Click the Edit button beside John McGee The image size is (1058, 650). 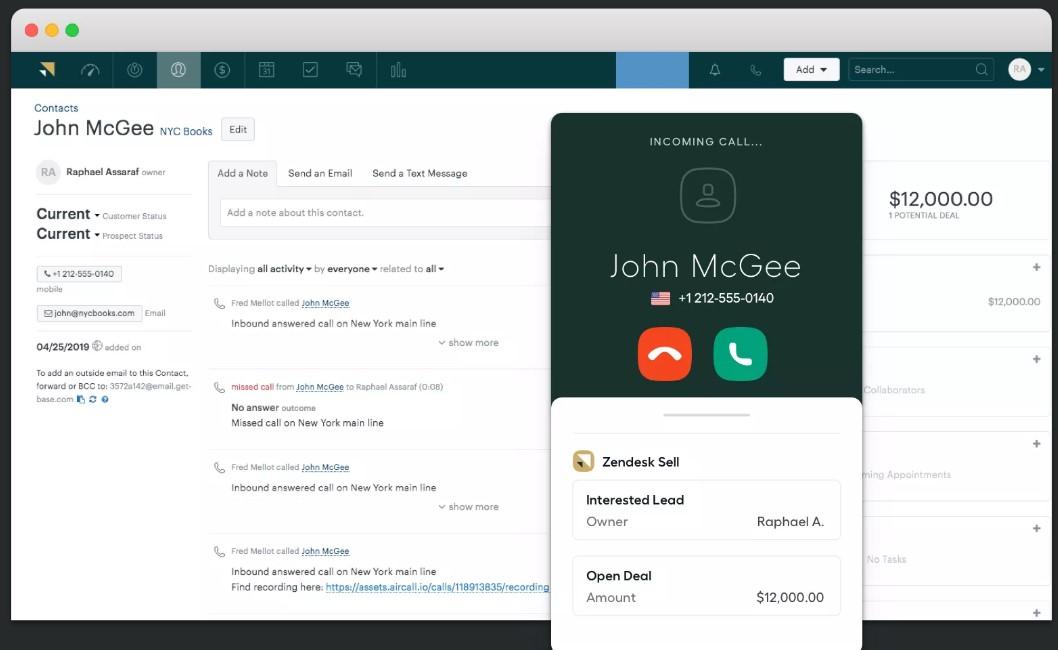click(x=238, y=130)
